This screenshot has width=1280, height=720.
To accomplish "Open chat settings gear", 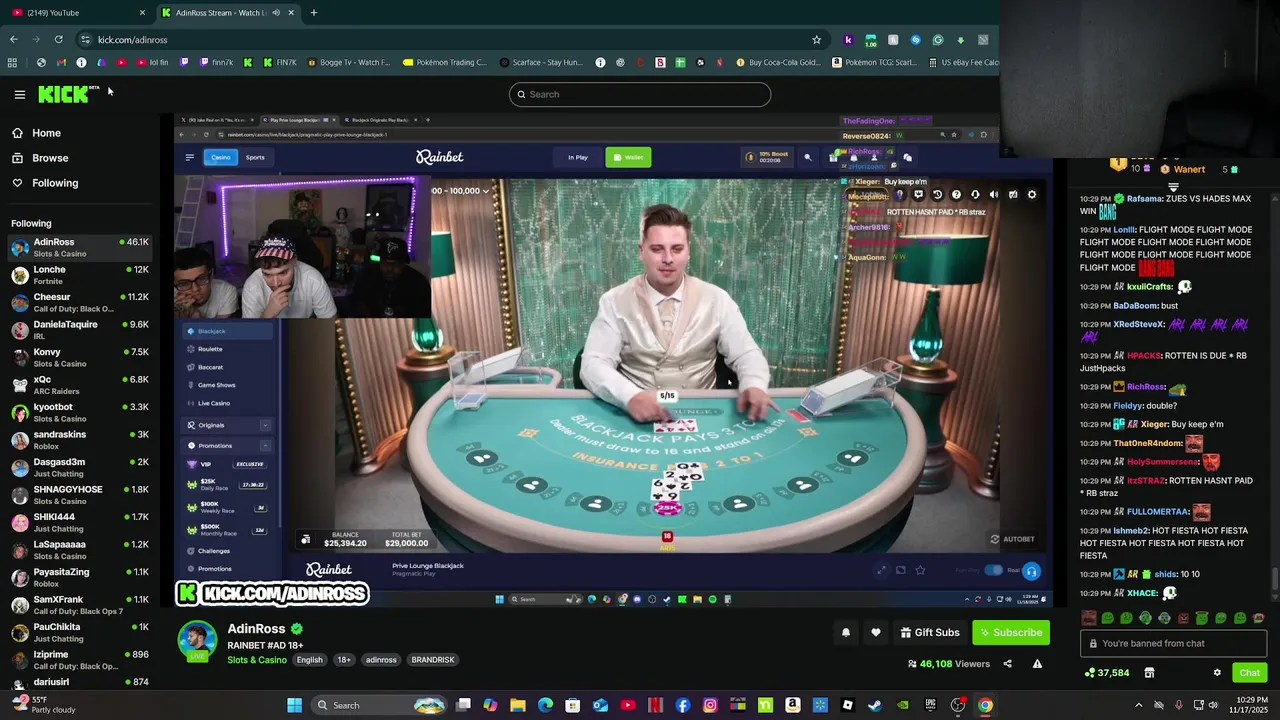I will pyautogui.click(x=1217, y=673).
